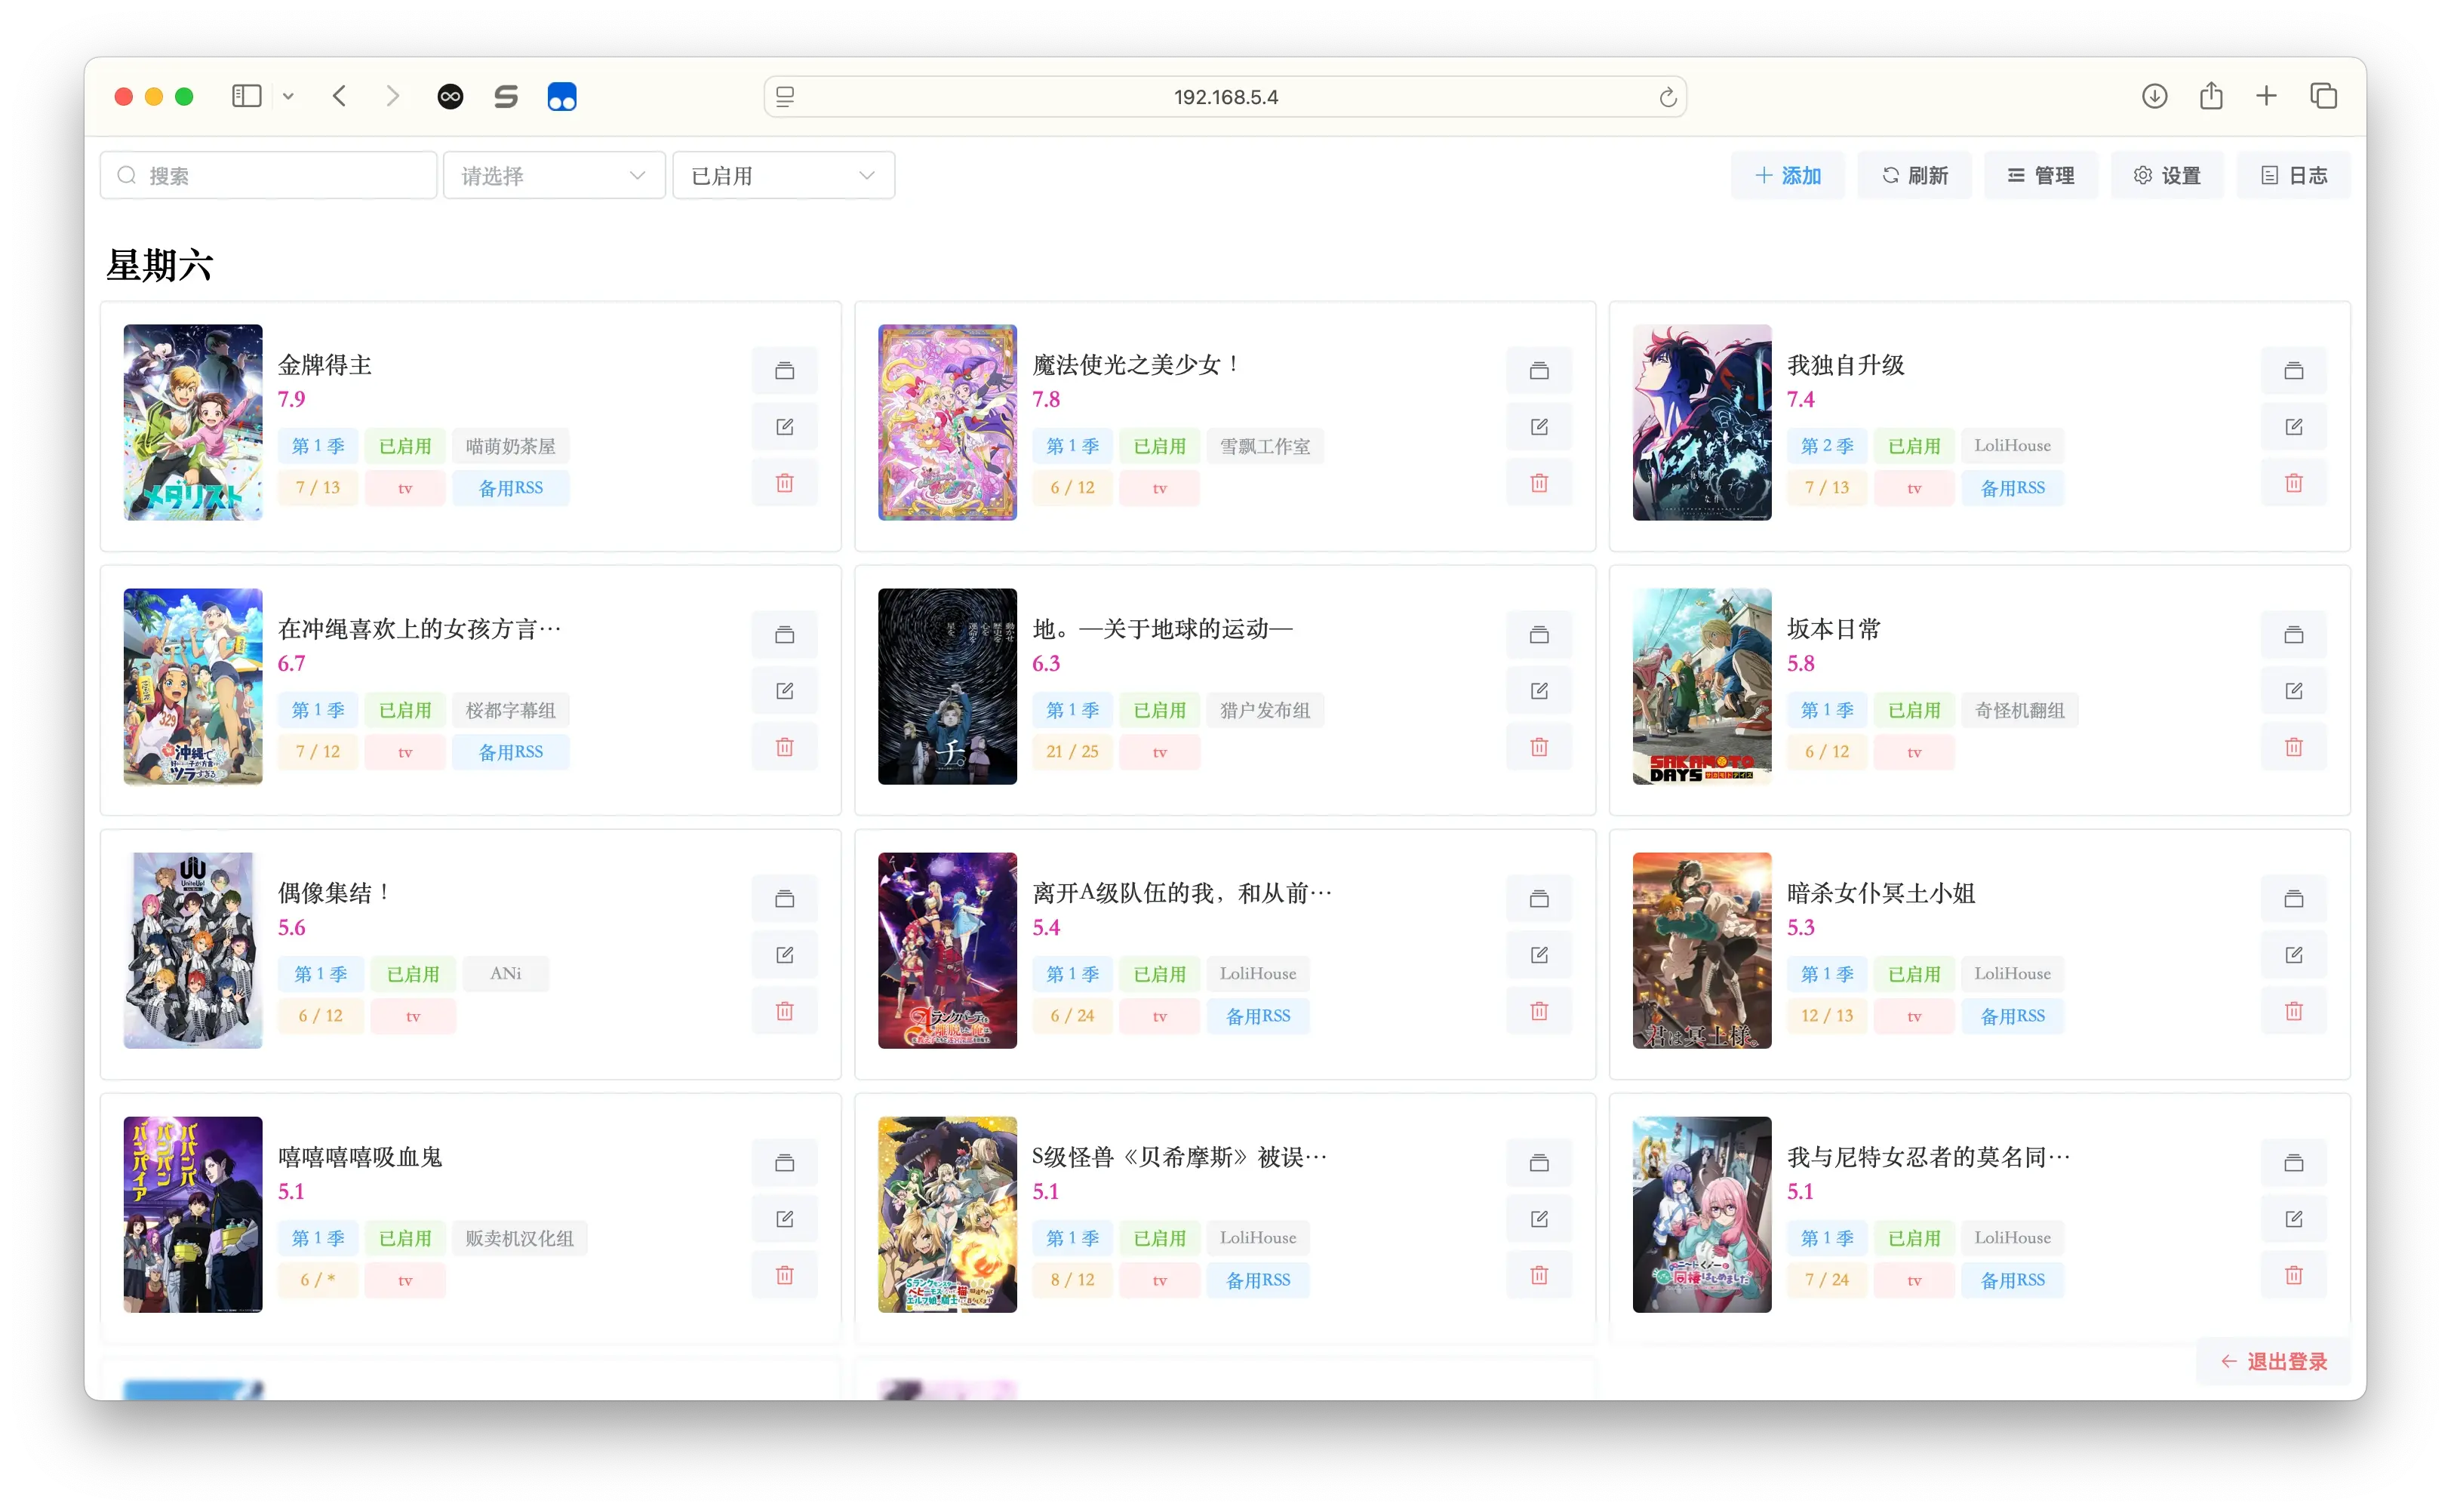Open archive icon on 金牌得主 card
The image size is (2451, 1512).
[x=785, y=370]
